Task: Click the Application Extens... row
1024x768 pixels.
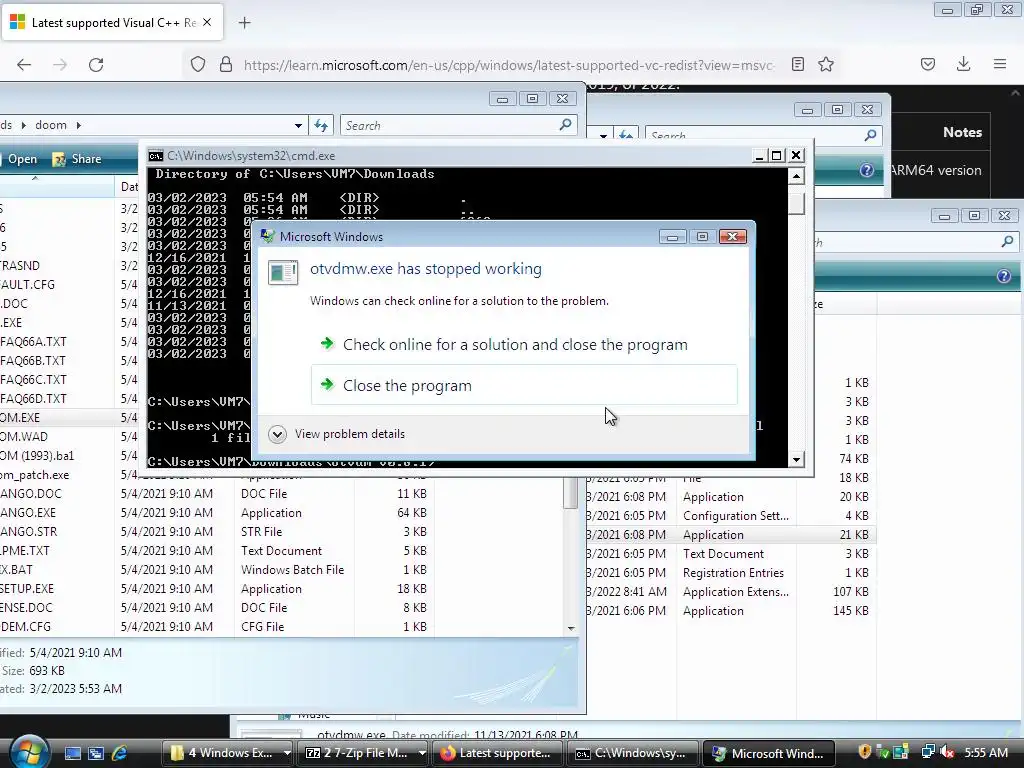Action: (730, 592)
